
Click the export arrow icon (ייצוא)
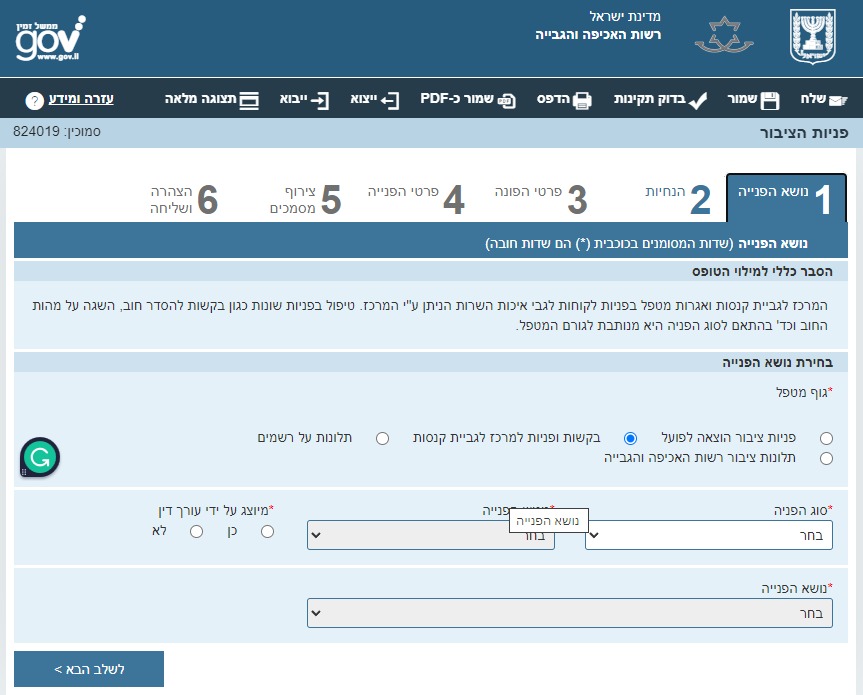pyautogui.click(x=390, y=100)
